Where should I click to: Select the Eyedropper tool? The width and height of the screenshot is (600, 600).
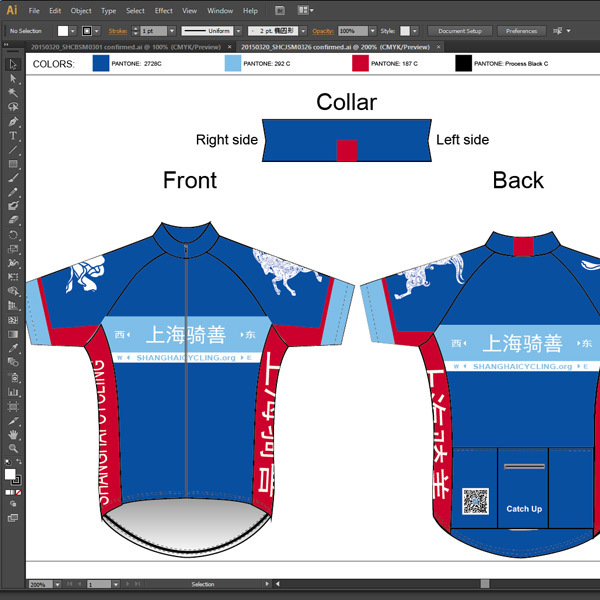tap(13, 348)
